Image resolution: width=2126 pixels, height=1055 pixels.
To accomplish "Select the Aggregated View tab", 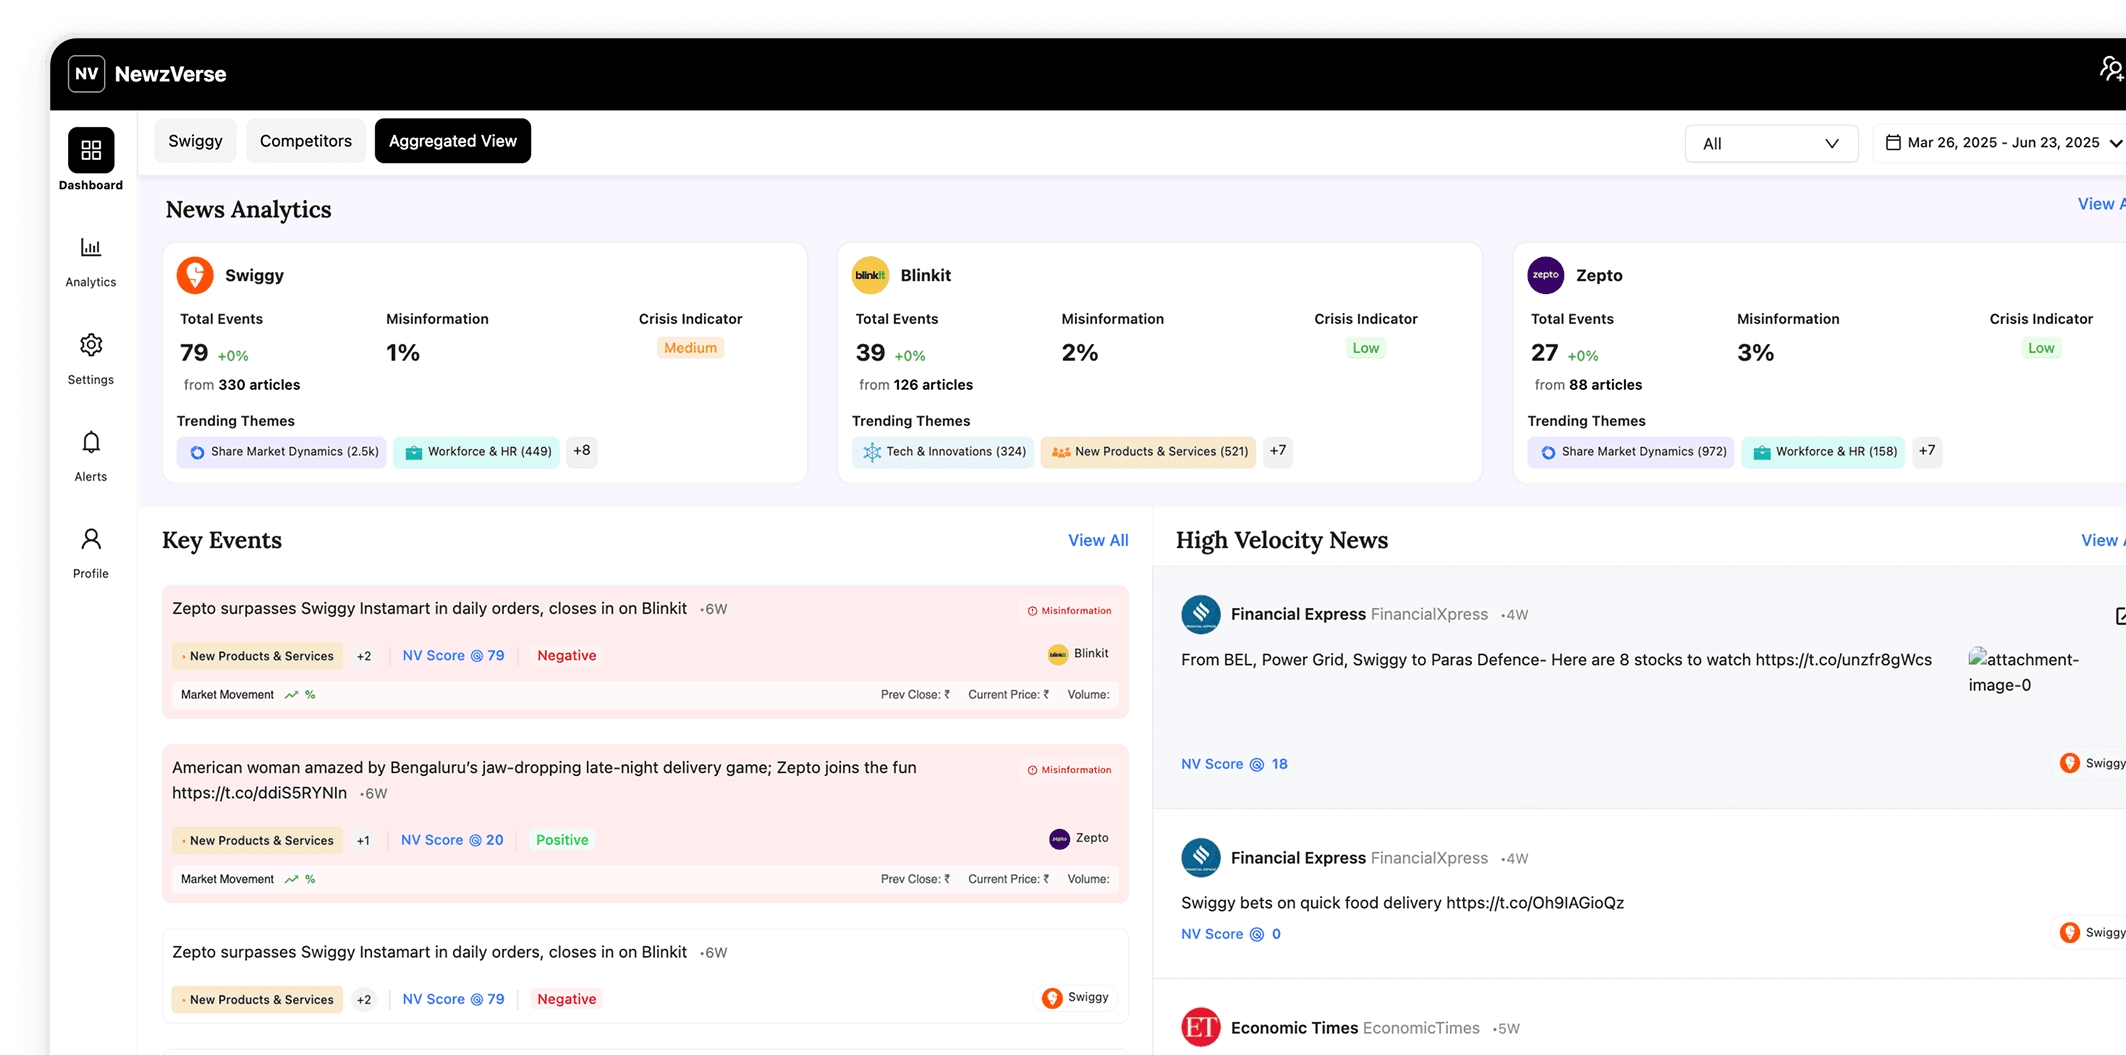I will pos(453,141).
